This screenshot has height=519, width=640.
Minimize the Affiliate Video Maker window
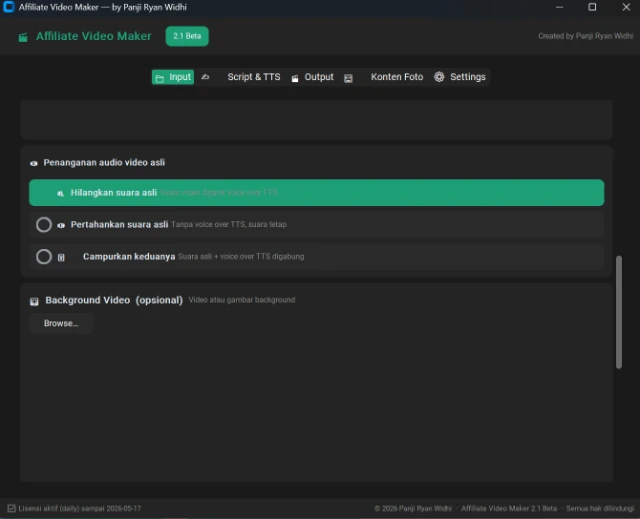pyautogui.click(x=559, y=7)
